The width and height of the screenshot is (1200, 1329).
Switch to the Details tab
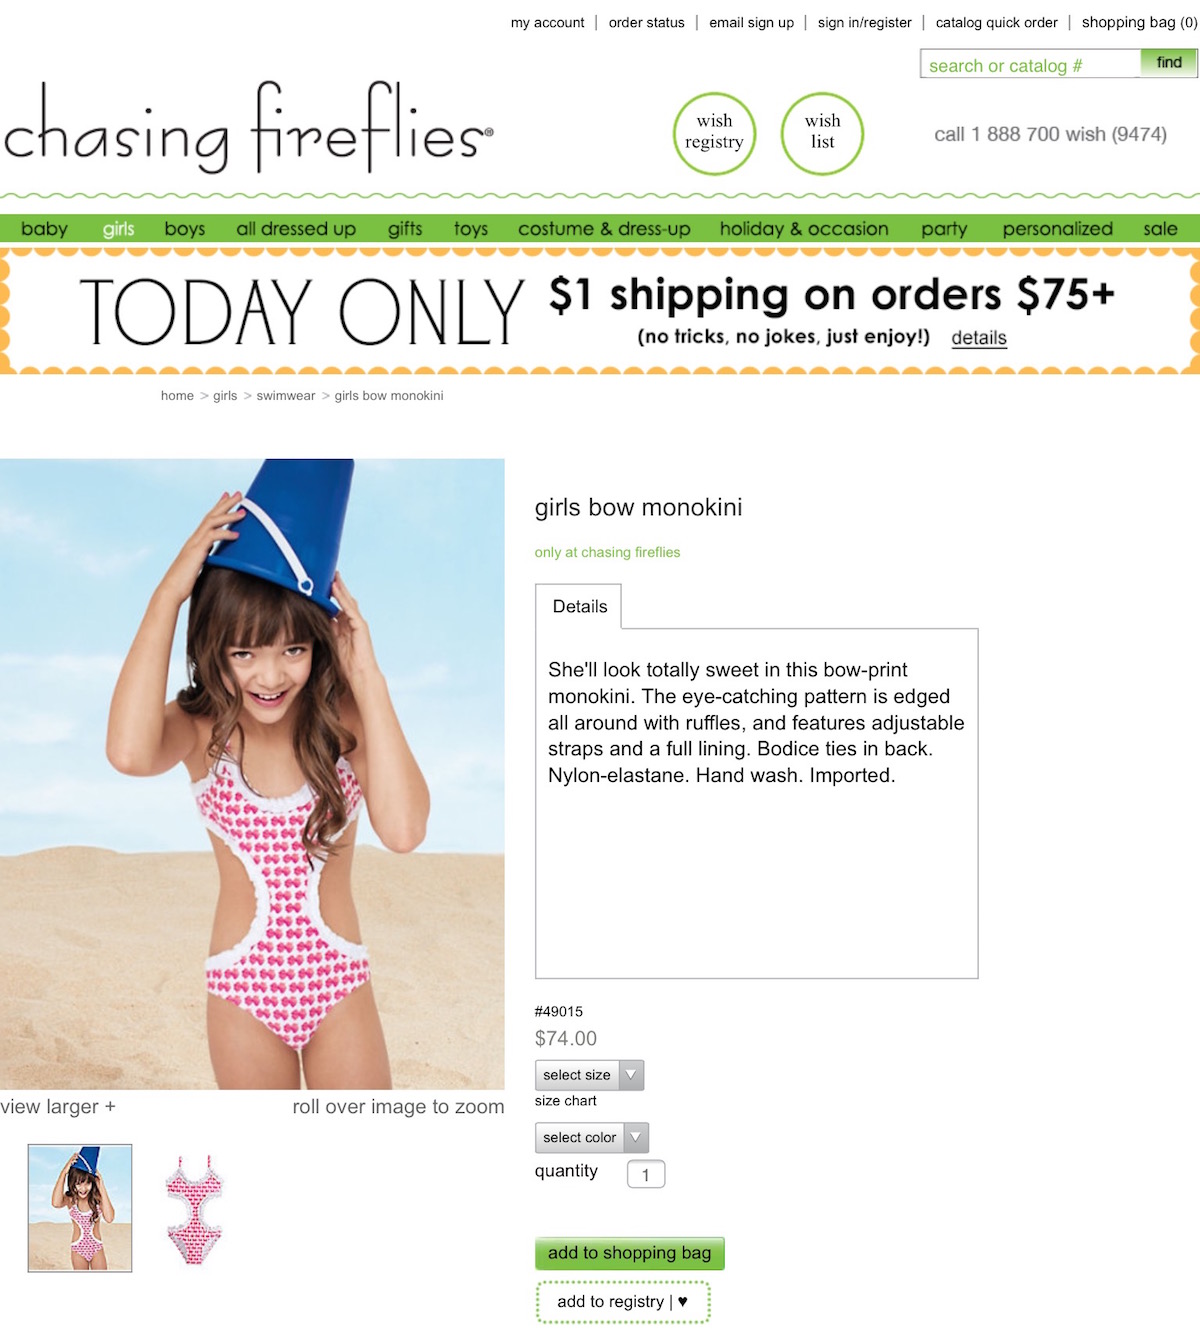[579, 607]
